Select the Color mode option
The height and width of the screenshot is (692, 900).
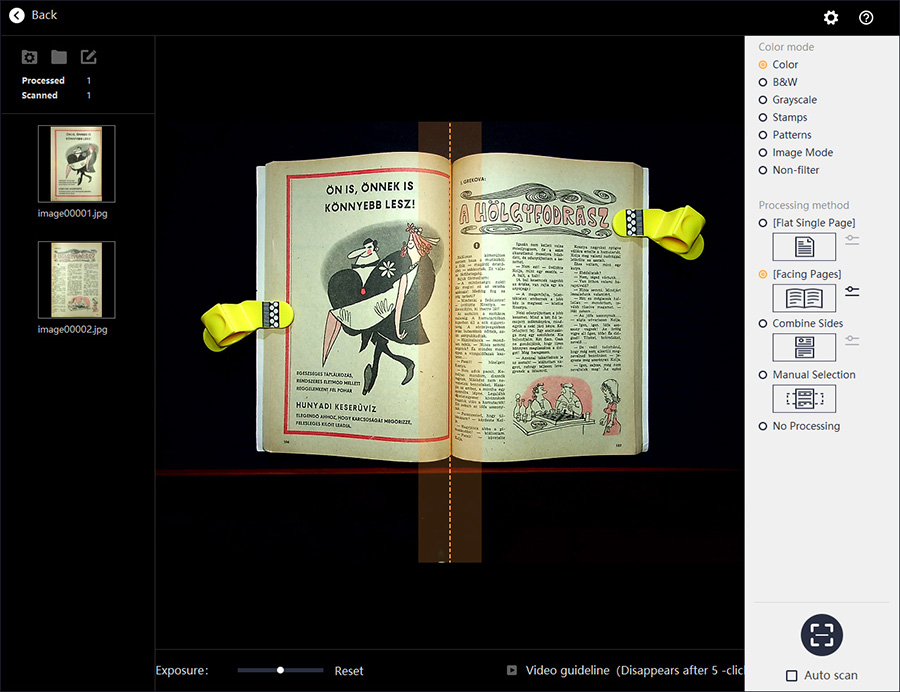click(x=778, y=65)
